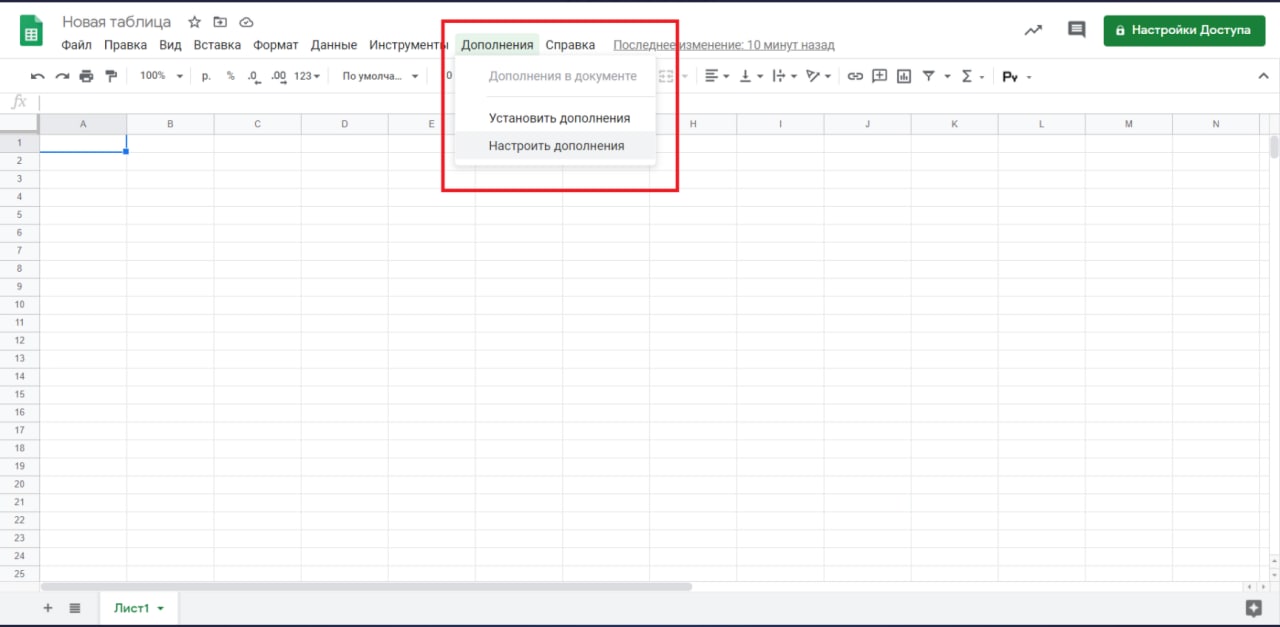Viewport: 1280px width, 627px height.
Task: Show the all sheets list
Action: click(75, 608)
